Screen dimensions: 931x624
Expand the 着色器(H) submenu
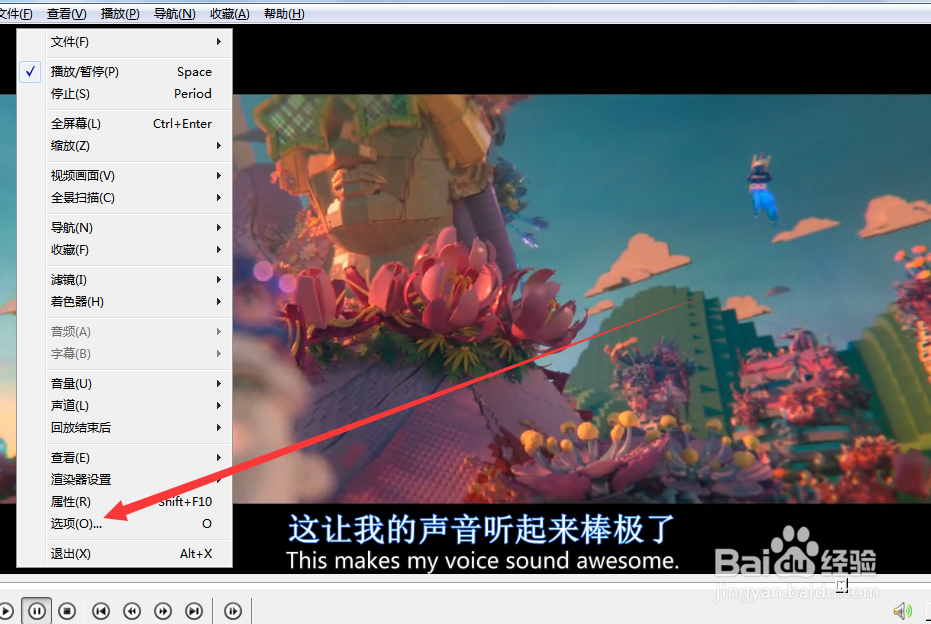125,302
